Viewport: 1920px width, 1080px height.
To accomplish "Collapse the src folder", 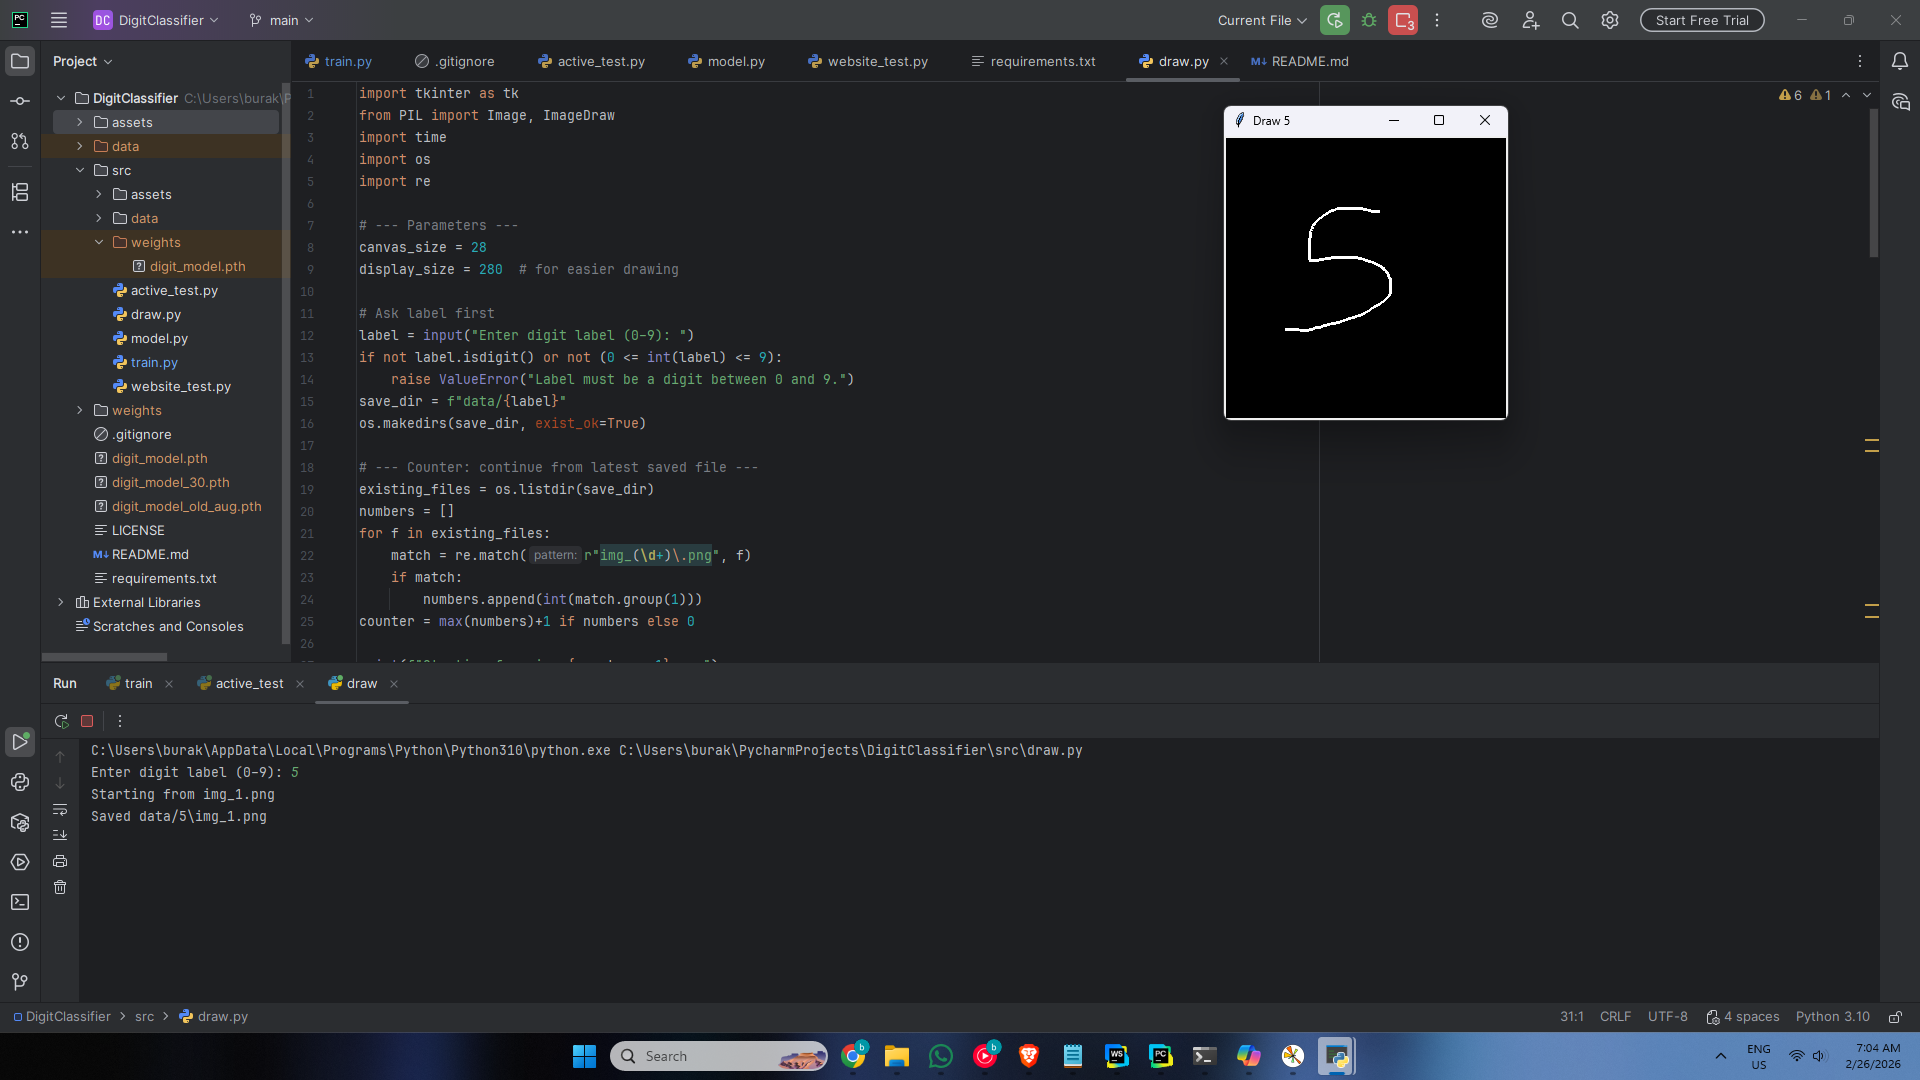I will [80, 170].
